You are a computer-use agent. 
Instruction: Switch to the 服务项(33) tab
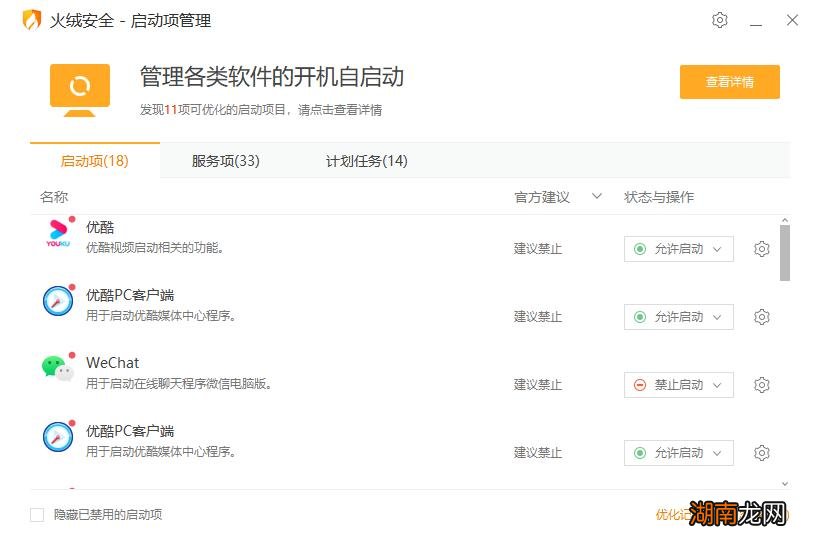tap(225, 160)
